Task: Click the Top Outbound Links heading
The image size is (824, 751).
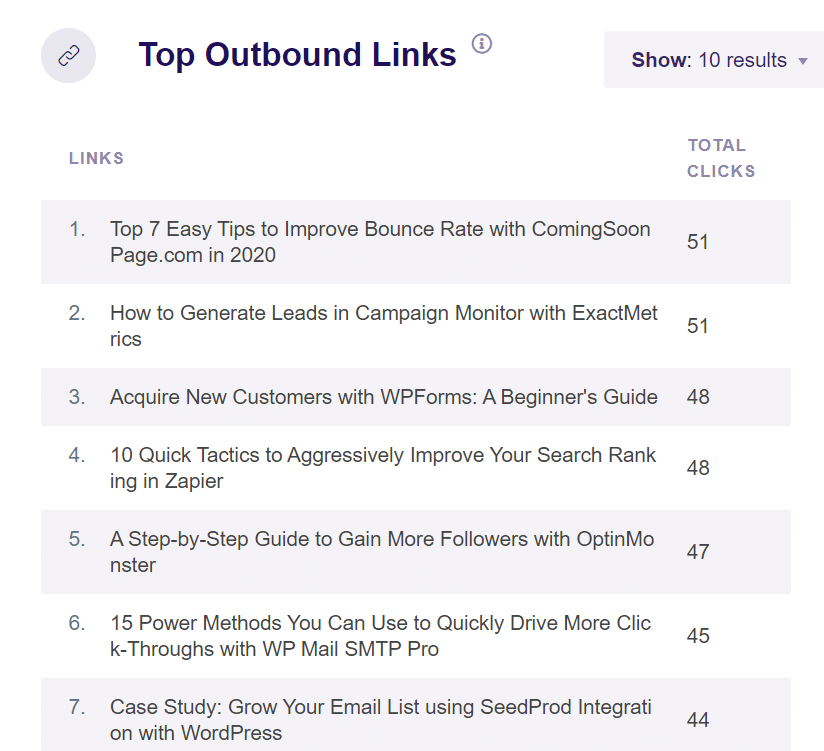Action: click(x=296, y=55)
